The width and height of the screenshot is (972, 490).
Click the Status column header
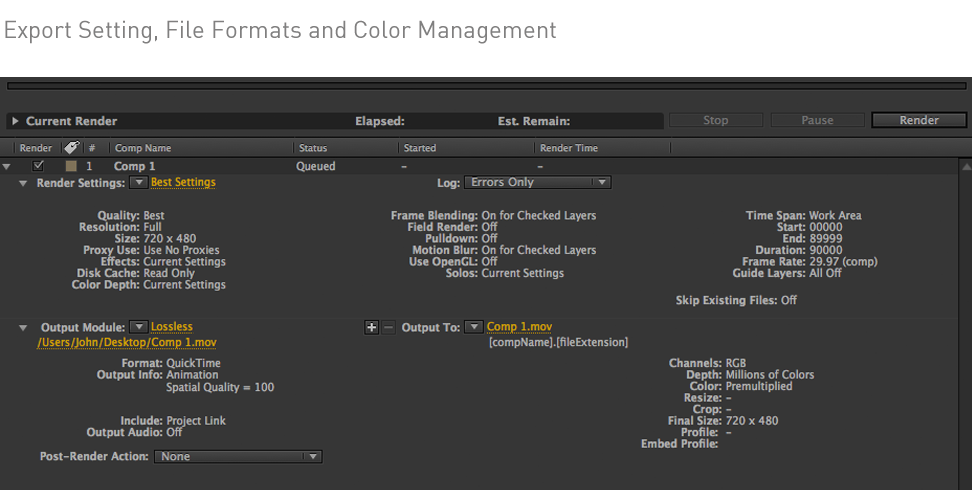pyautogui.click(x=313, y=148)
